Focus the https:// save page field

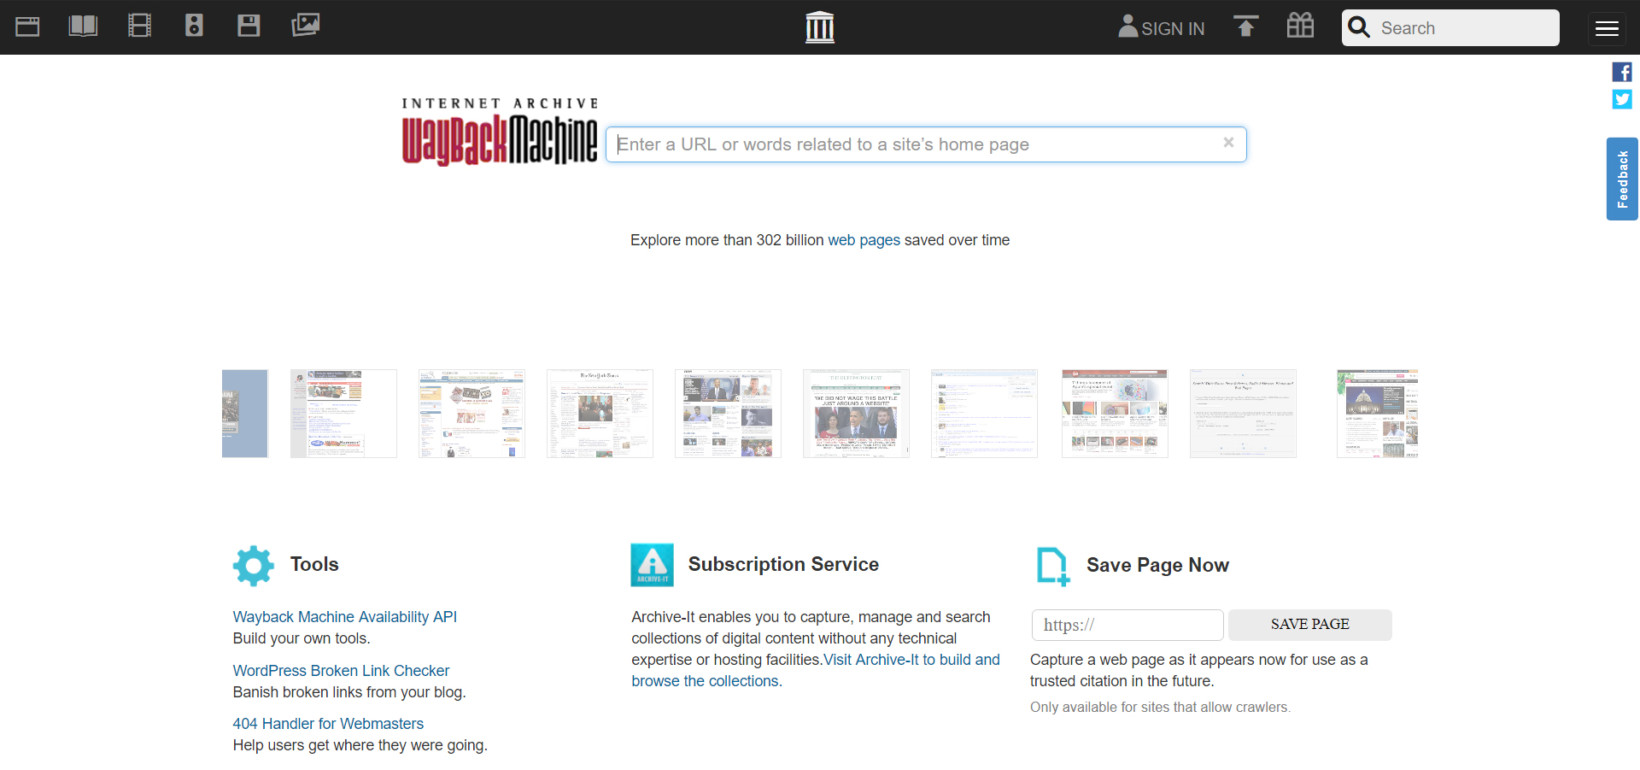1127,625
